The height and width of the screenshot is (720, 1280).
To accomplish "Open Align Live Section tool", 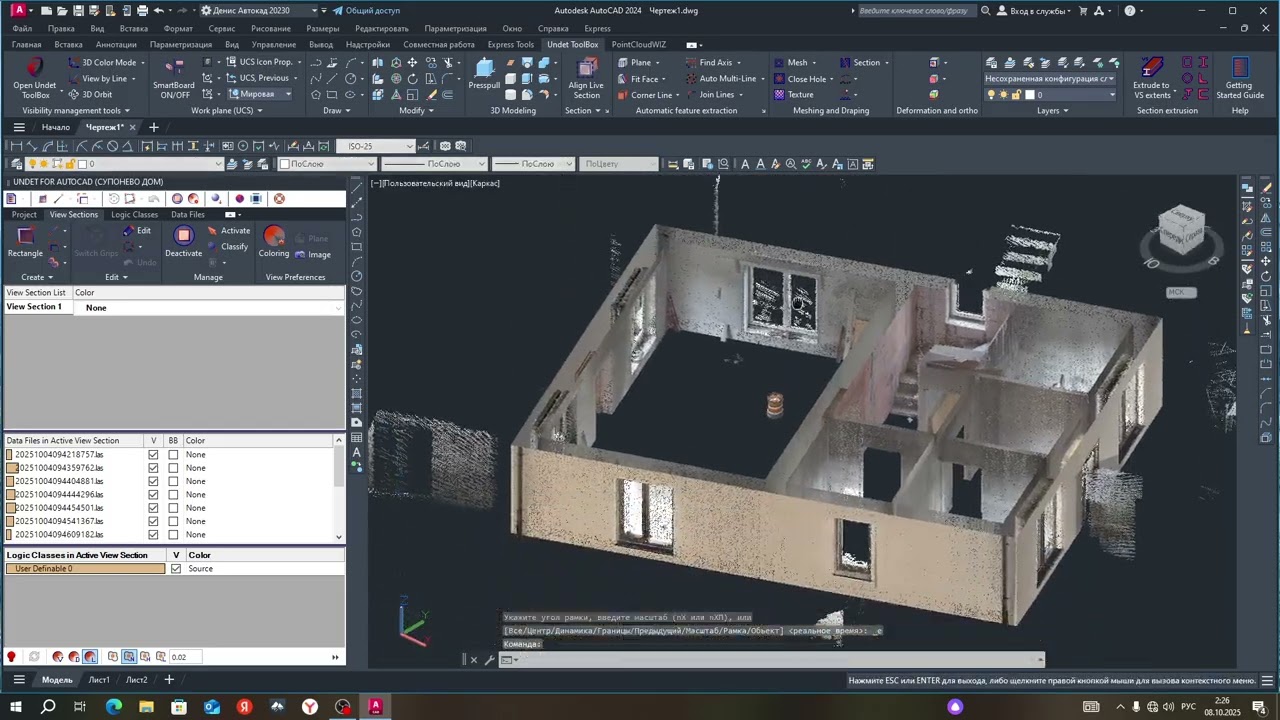I will tap(586, 78).
